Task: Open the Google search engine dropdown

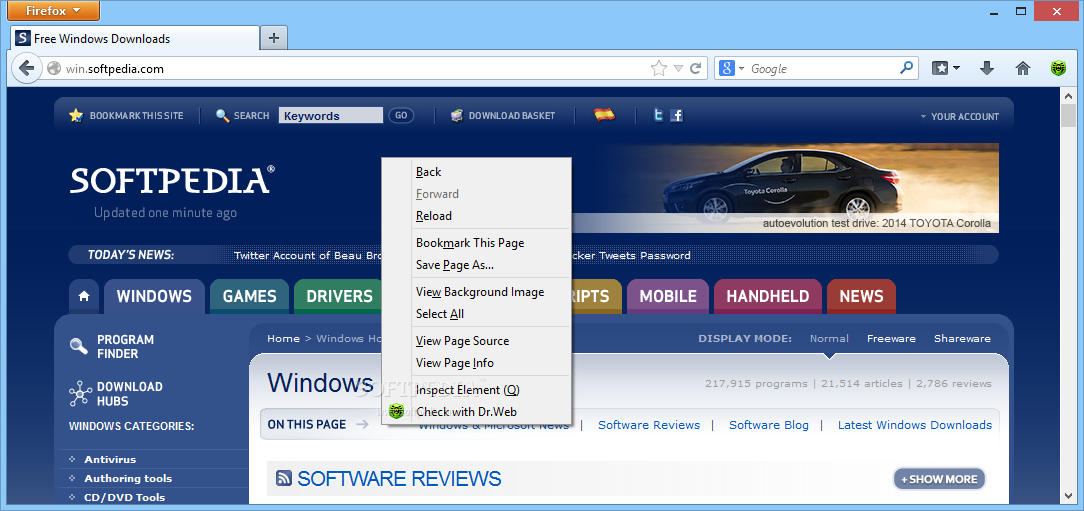Action: coord(741,68)
